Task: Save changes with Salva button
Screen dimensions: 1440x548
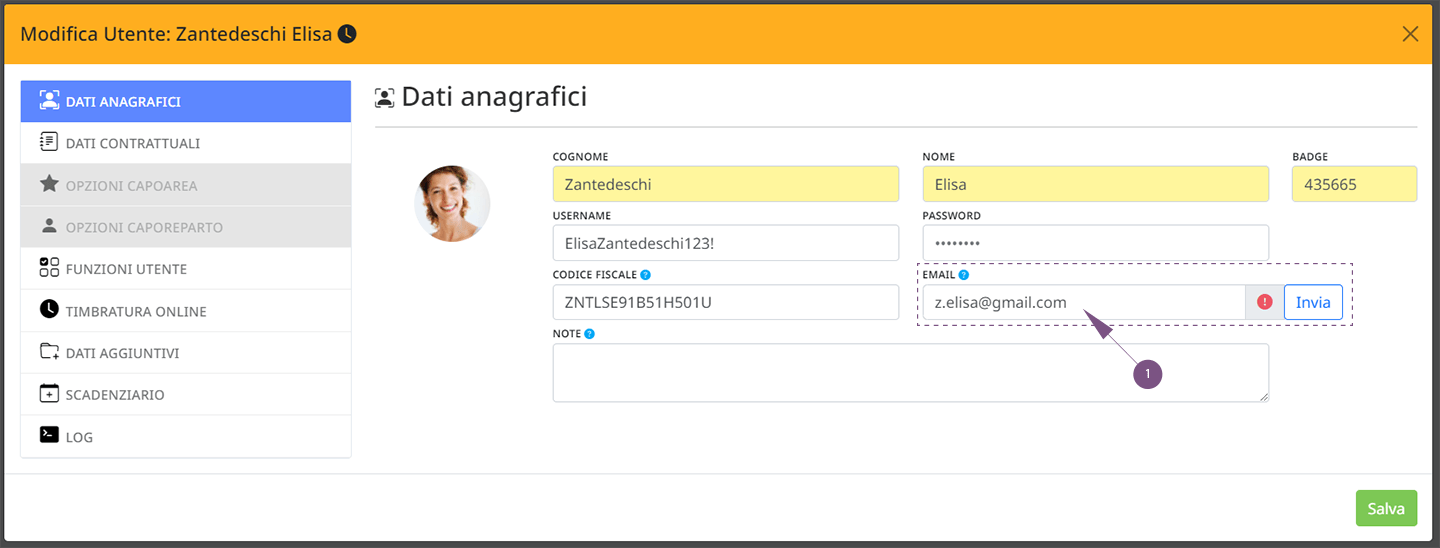Action: tap(1386, 508)
